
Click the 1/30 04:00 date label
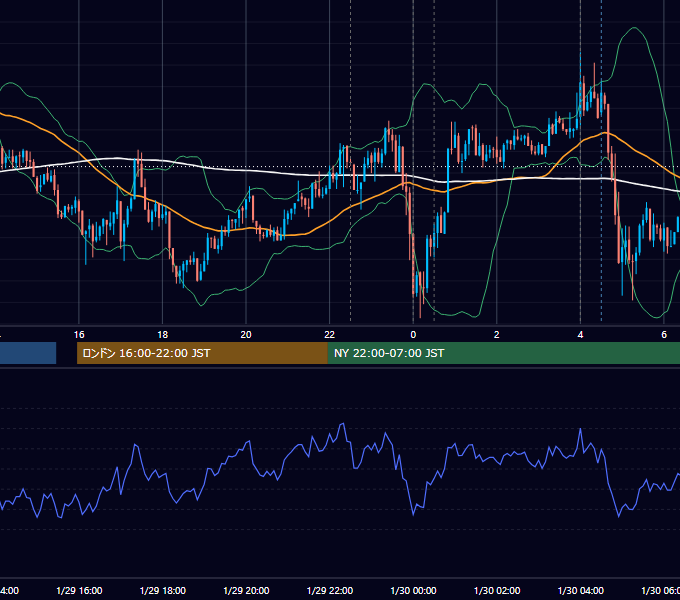581,591
